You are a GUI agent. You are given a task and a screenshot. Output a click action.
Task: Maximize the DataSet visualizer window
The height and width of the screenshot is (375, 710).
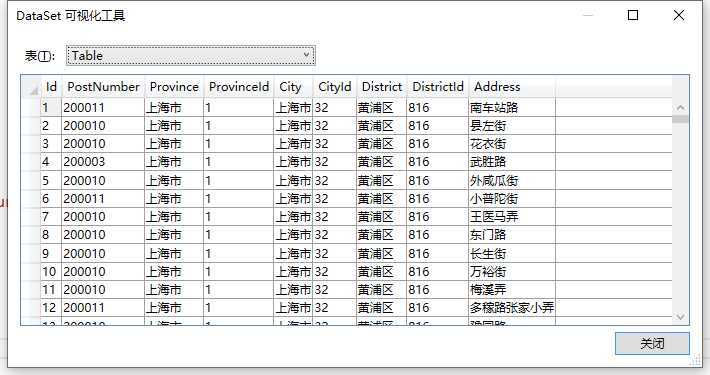pos(633,15)
